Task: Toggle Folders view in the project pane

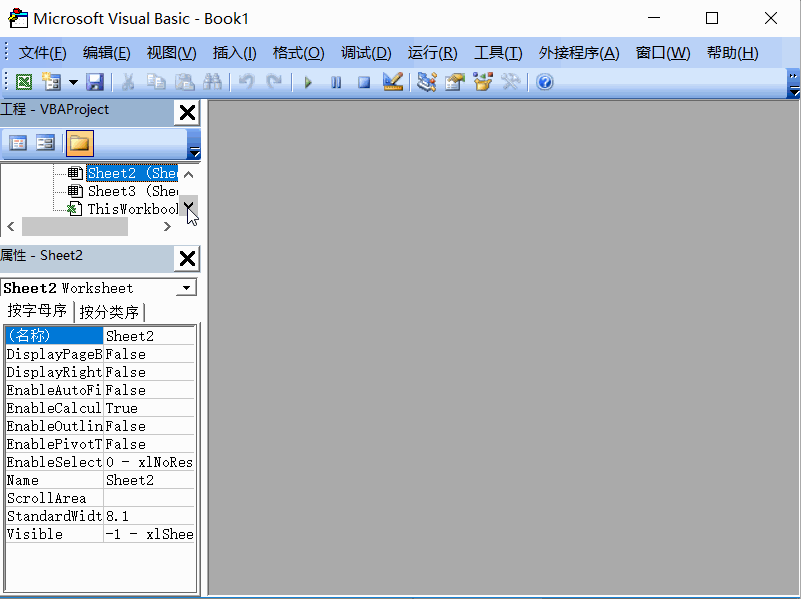Action: pos(80,143)
